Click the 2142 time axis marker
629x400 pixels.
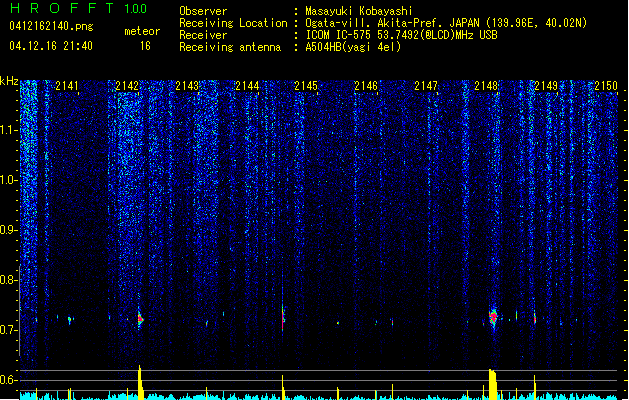tap(127, 86)
